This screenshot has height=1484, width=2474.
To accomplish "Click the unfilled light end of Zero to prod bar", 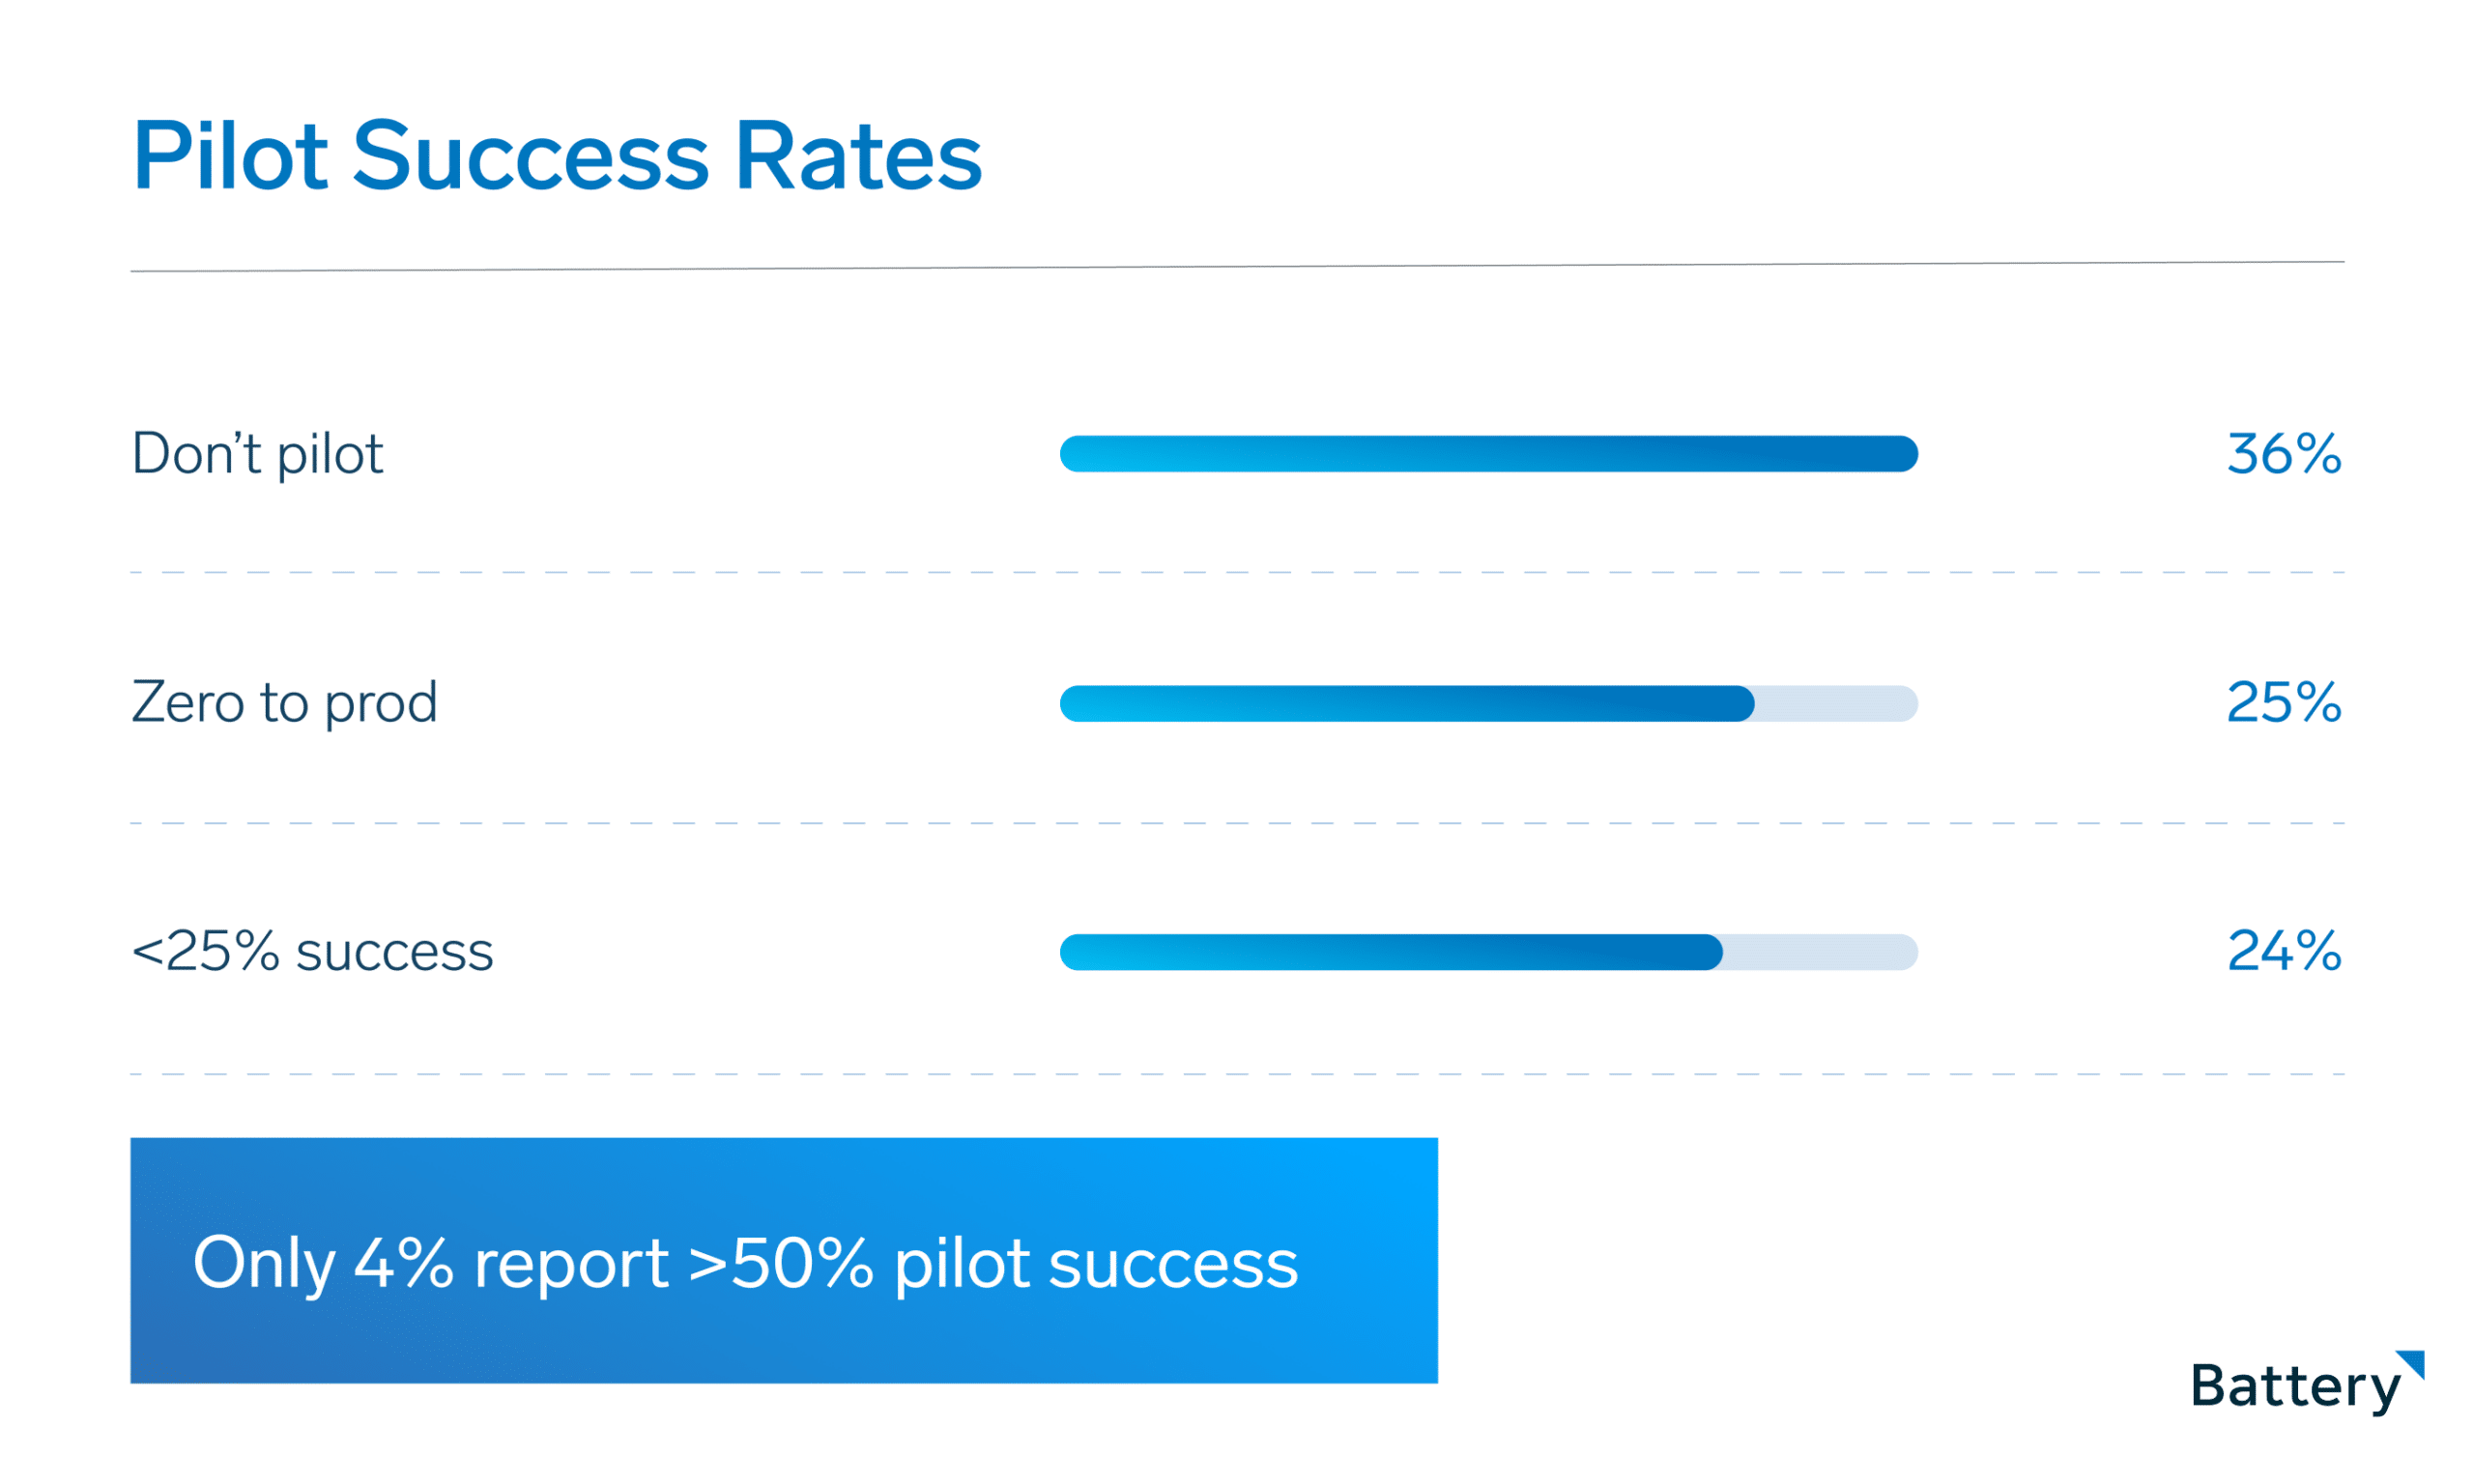I will [x=1835, y=703].
